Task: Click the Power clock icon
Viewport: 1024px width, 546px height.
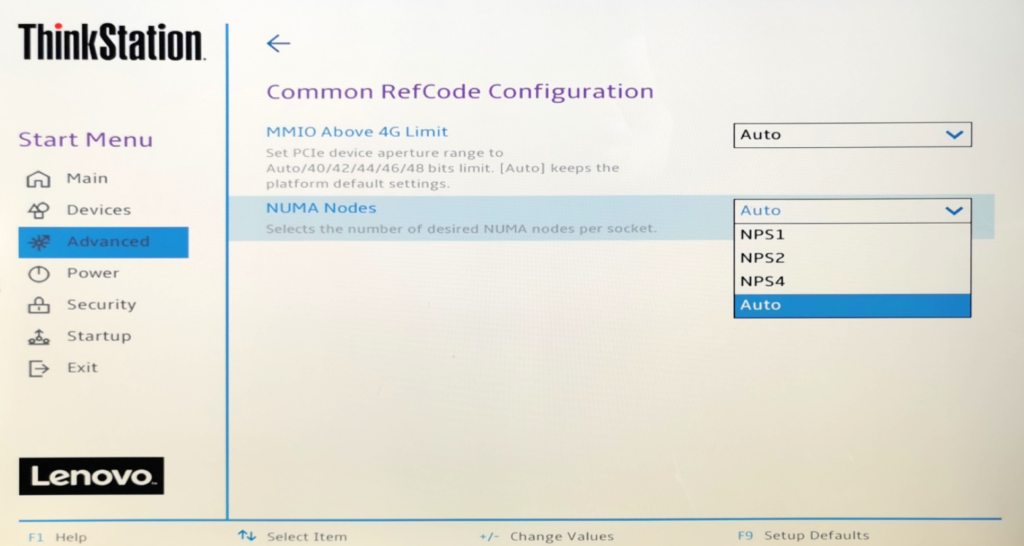Action: (39, 274)
